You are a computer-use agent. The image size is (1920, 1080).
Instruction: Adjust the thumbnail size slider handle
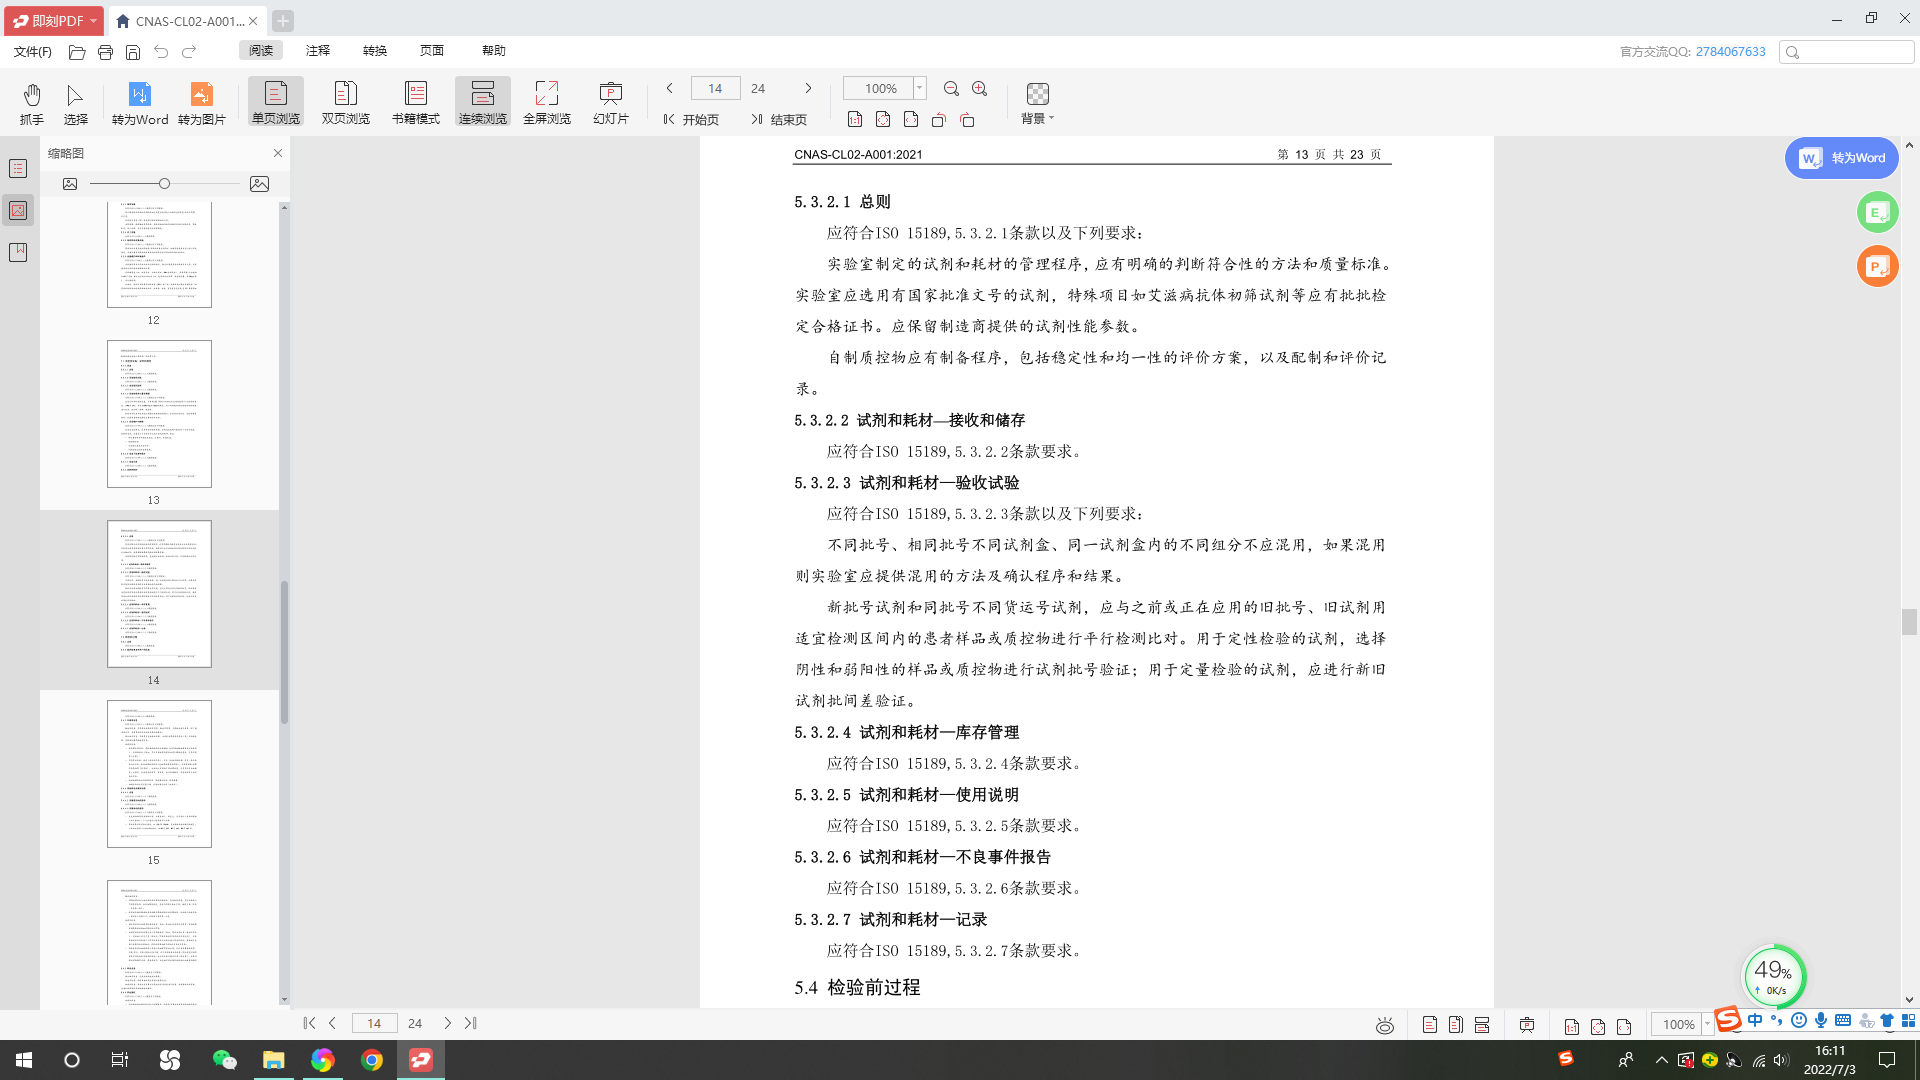pos(164,184)
